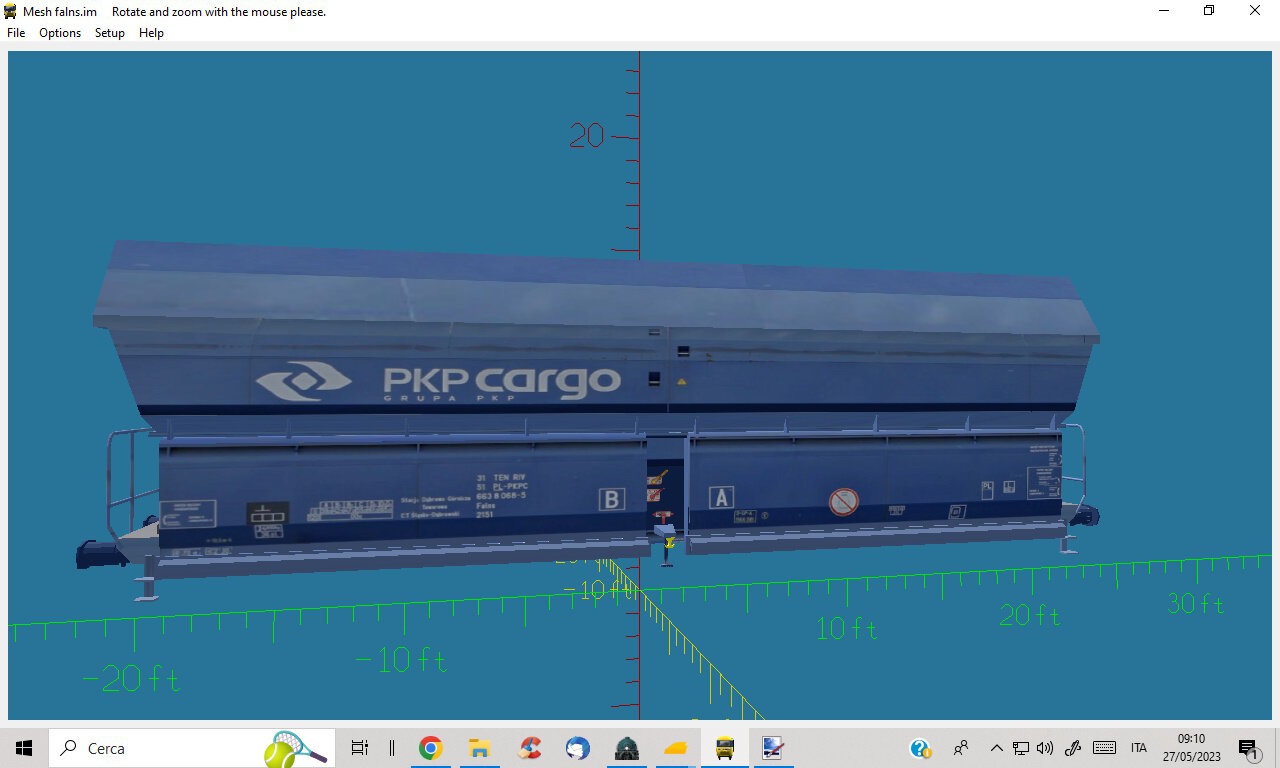Click the PKP cargo logo on wagon

click(437, 382)
